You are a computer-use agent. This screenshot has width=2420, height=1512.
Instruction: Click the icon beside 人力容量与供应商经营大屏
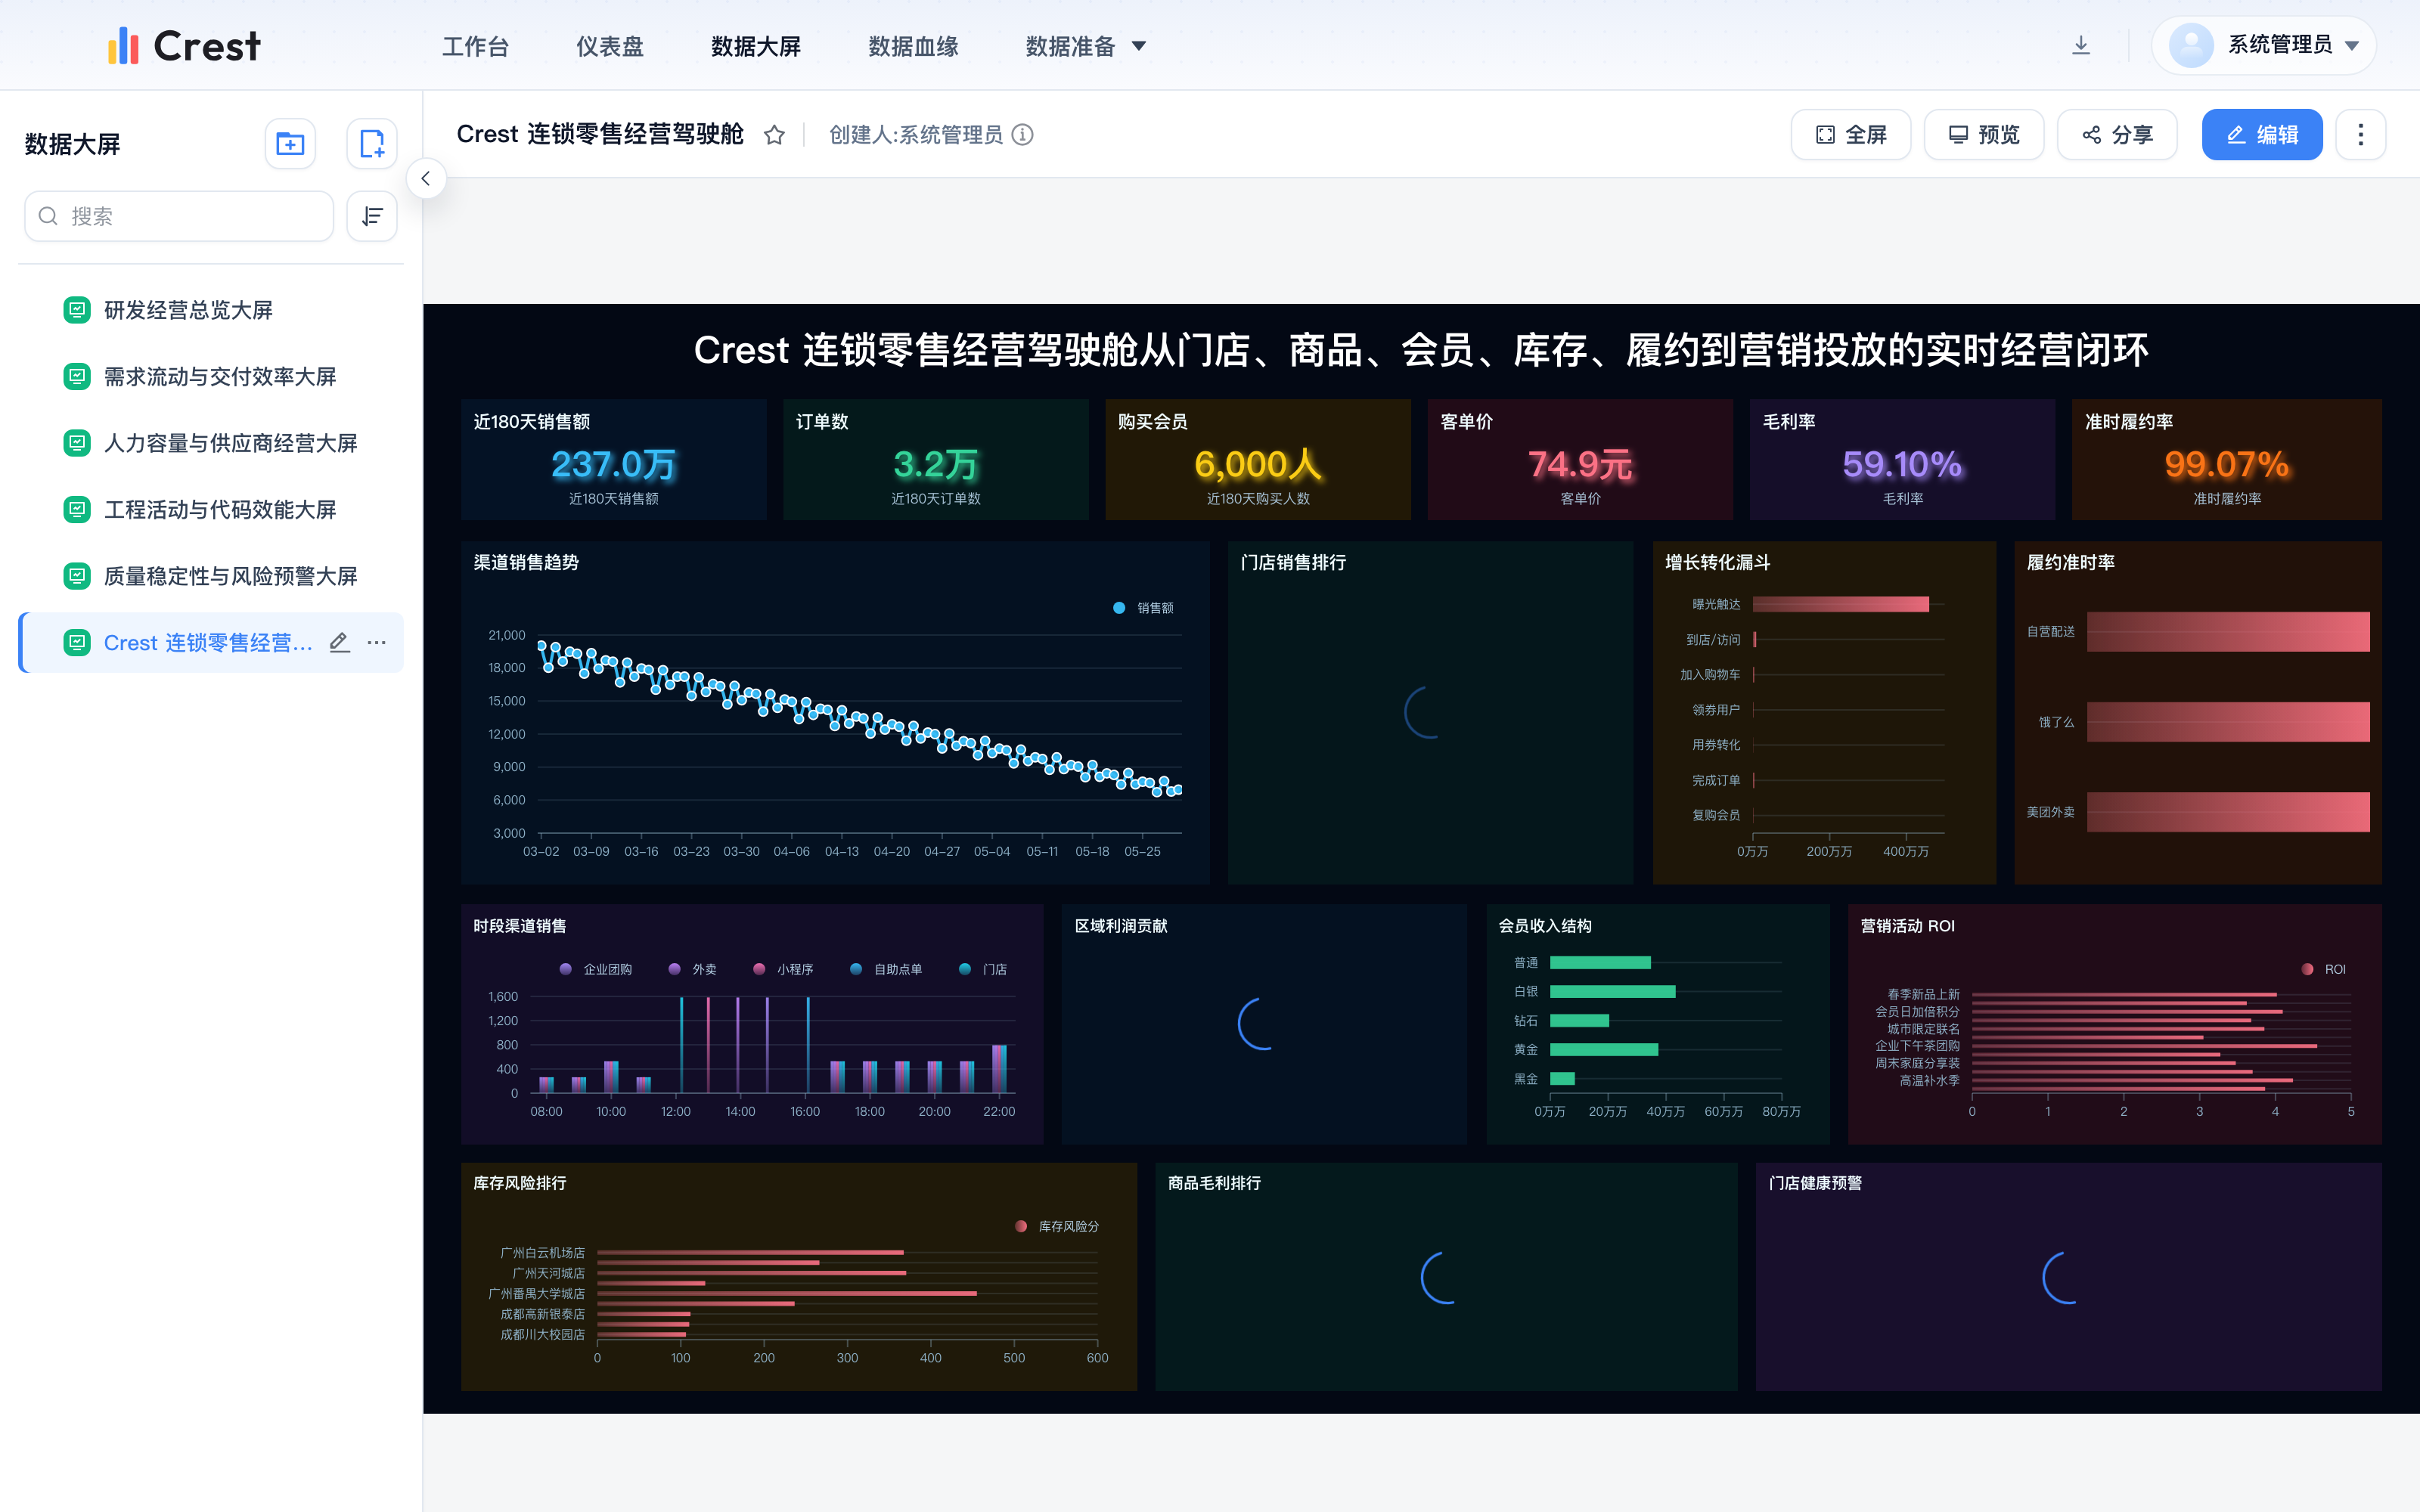click(77, 443)
